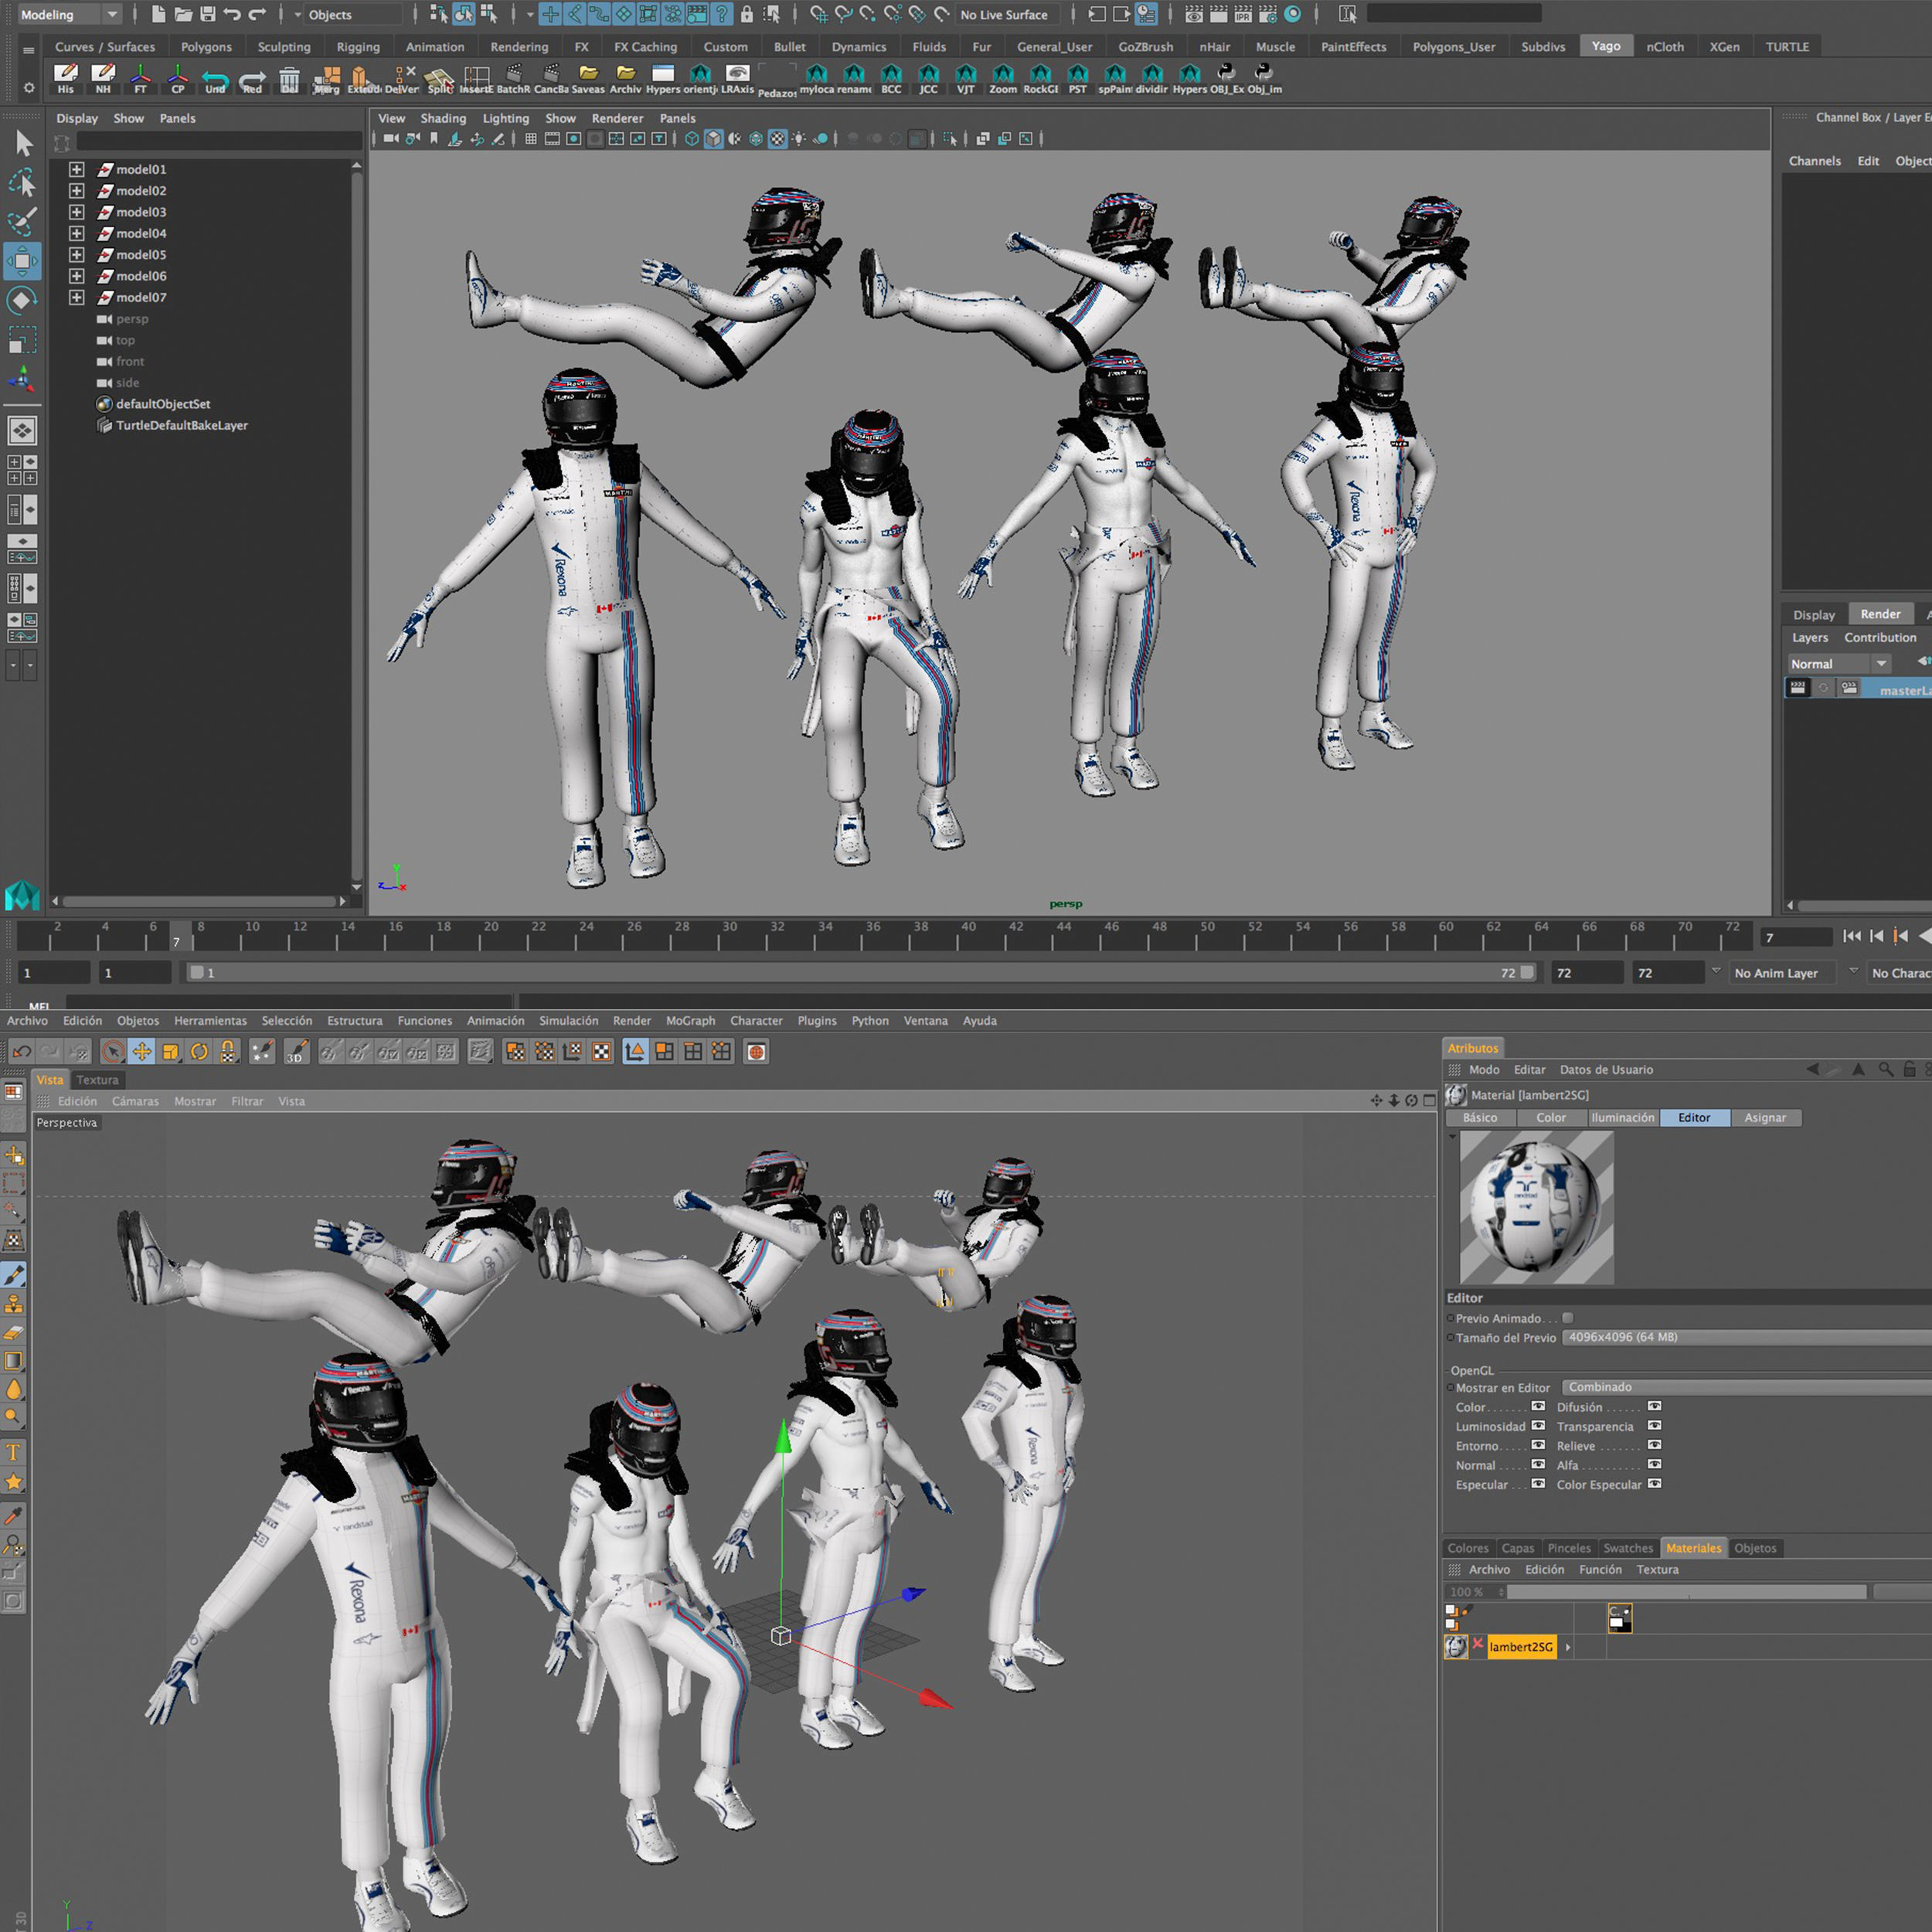Click the magnifier search icon in Atributos panel

tap(1885, 1069)
